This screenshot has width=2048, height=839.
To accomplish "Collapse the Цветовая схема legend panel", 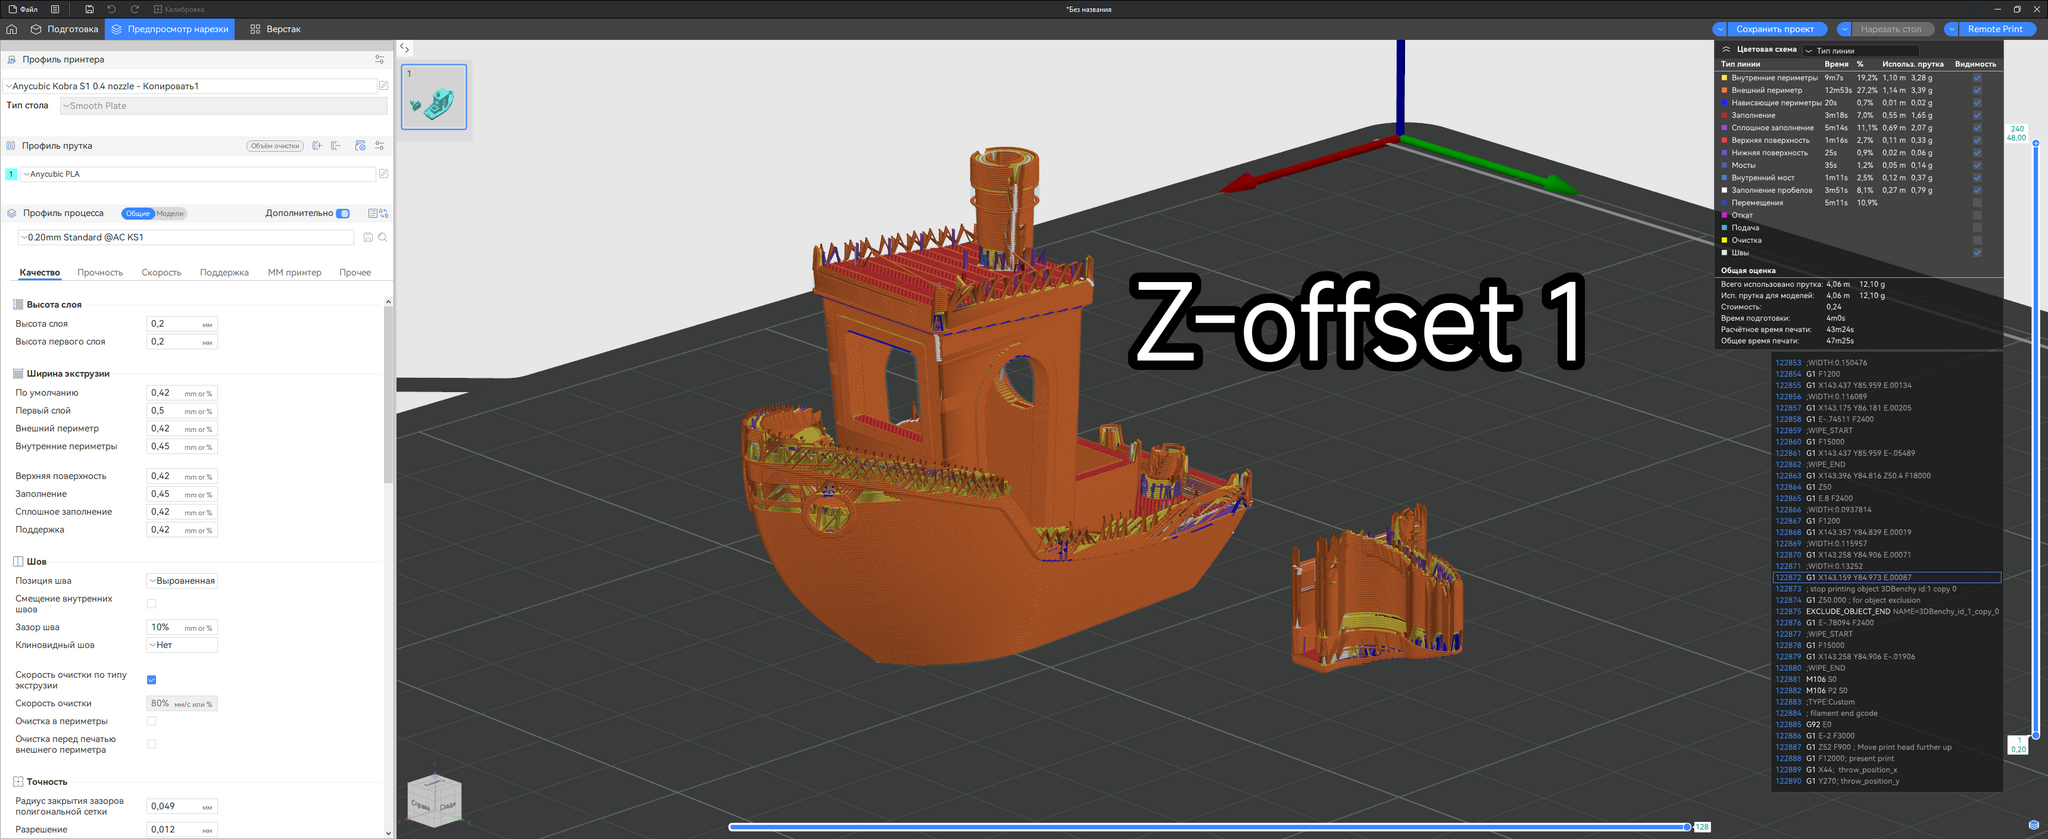I will click(x=1726, y=49).
